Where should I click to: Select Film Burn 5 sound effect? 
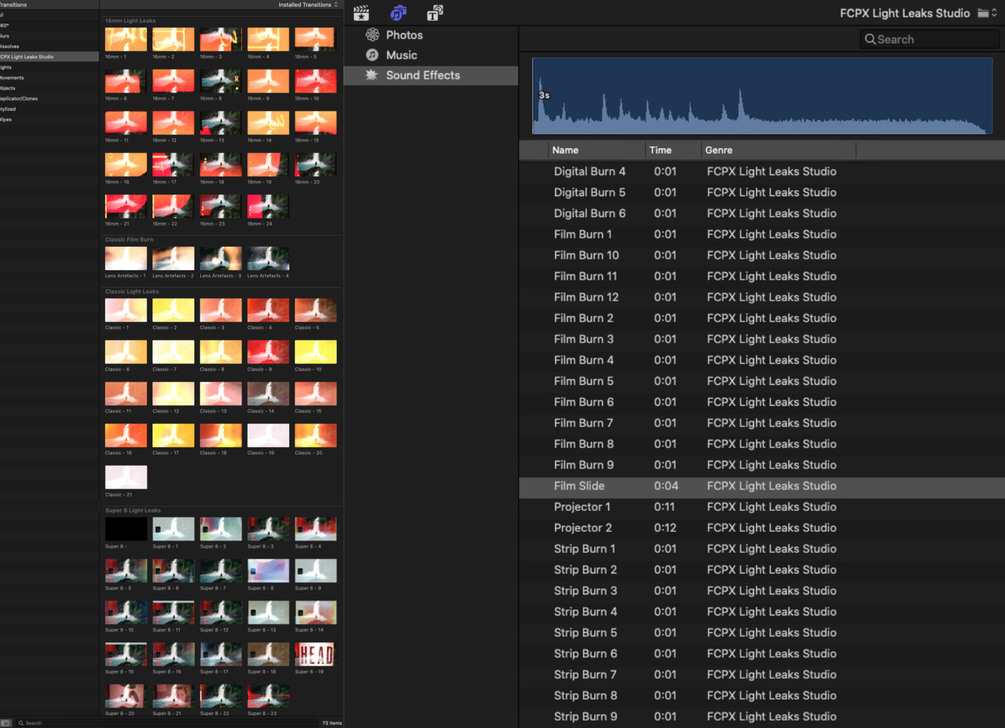point(761,381)
